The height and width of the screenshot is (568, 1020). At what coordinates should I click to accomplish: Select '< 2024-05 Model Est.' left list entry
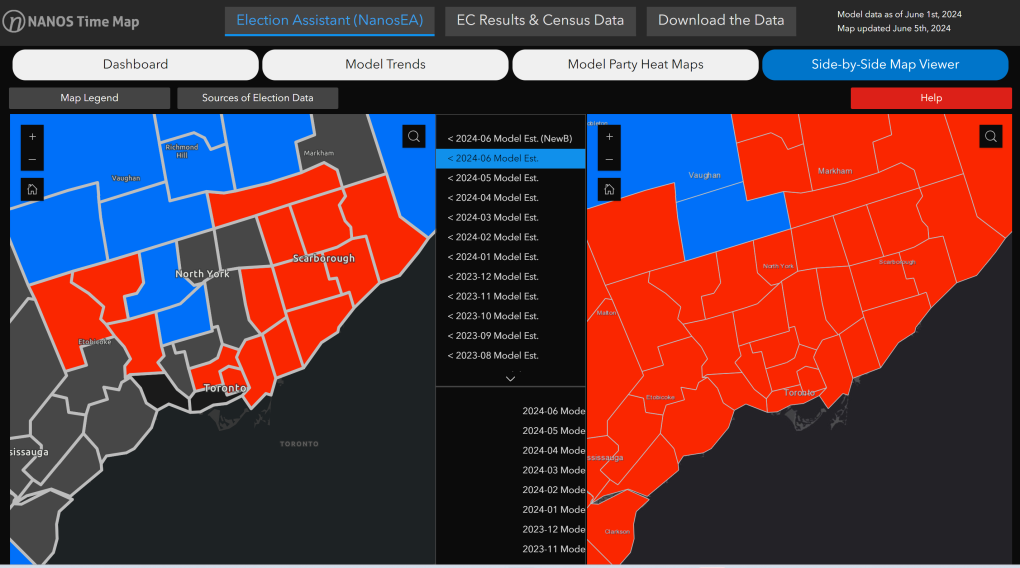pos(511,178)
